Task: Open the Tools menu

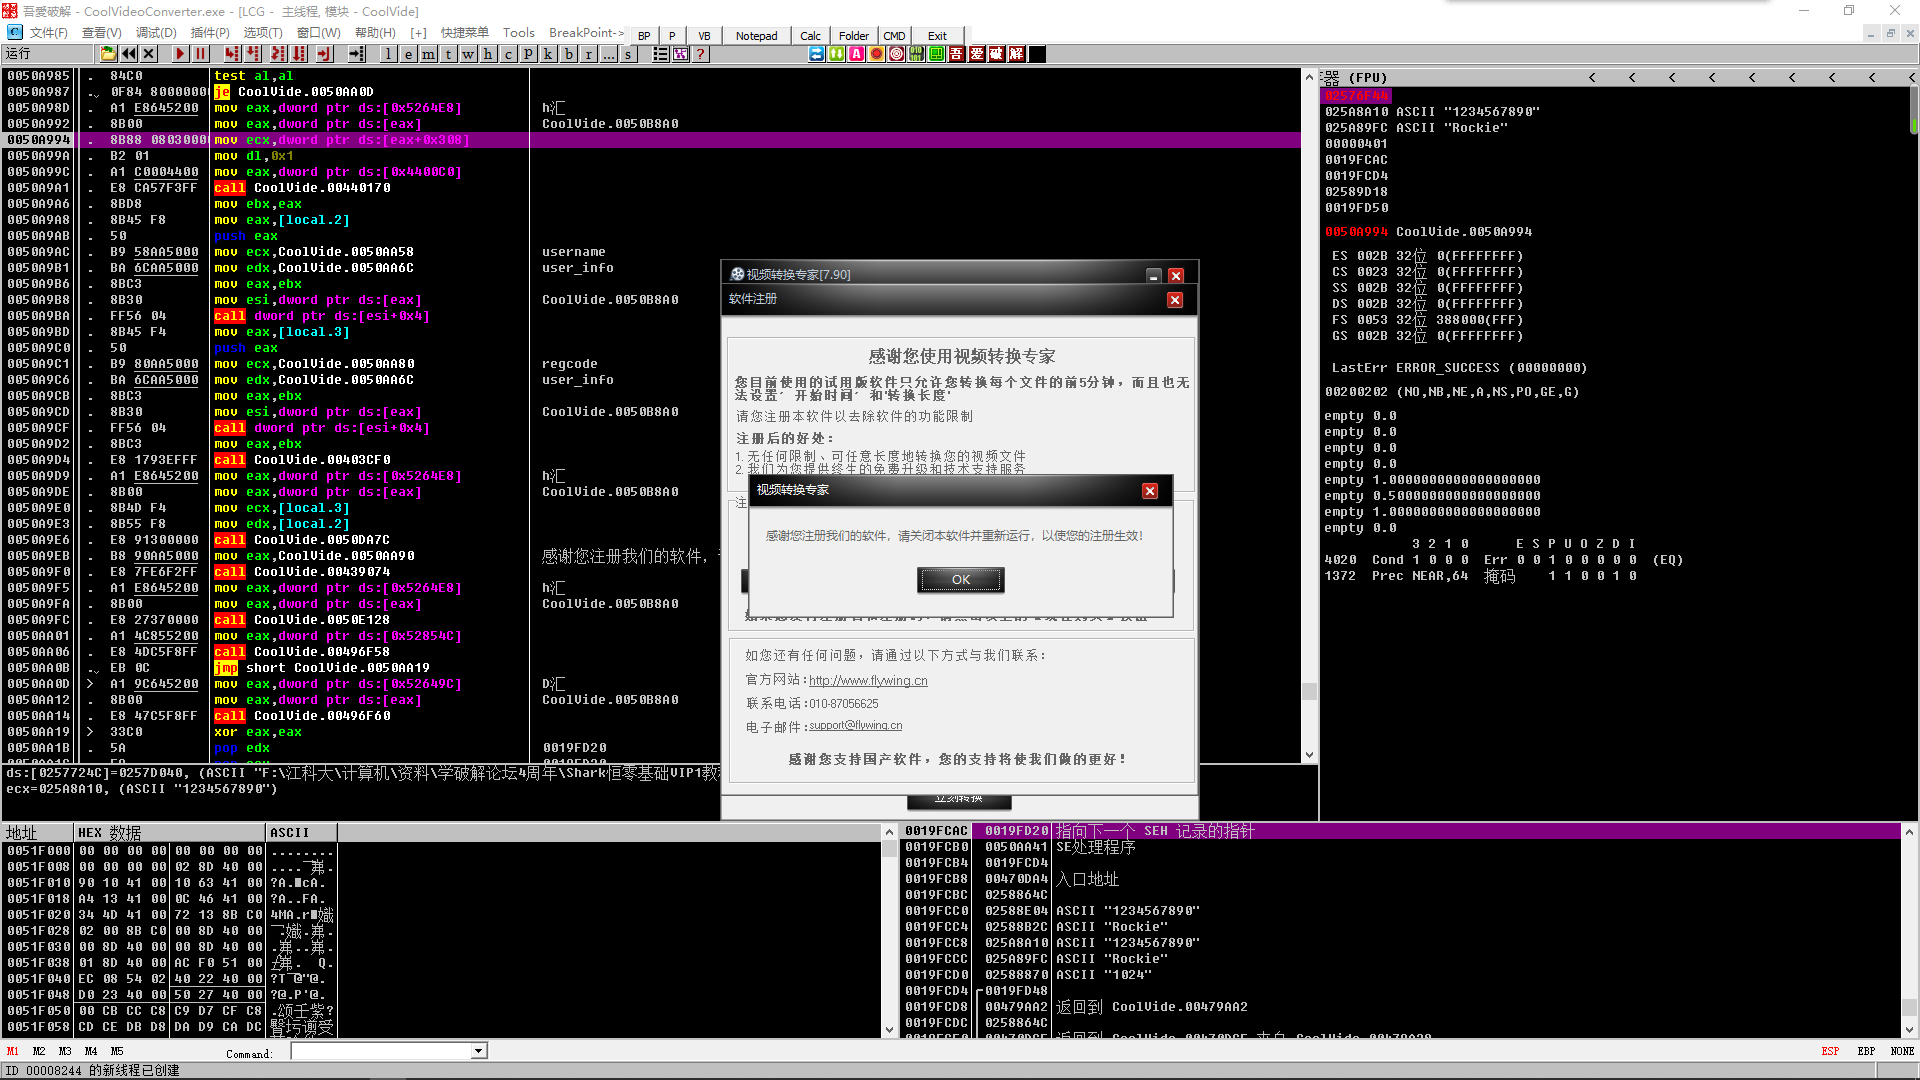Action: pos(518,33)
